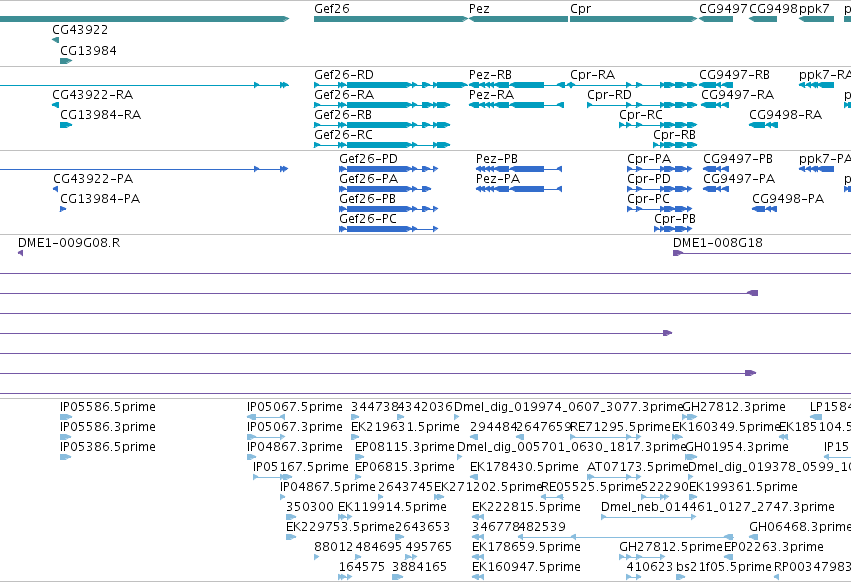Click the CG9497-PA protein

pos(716,189)
